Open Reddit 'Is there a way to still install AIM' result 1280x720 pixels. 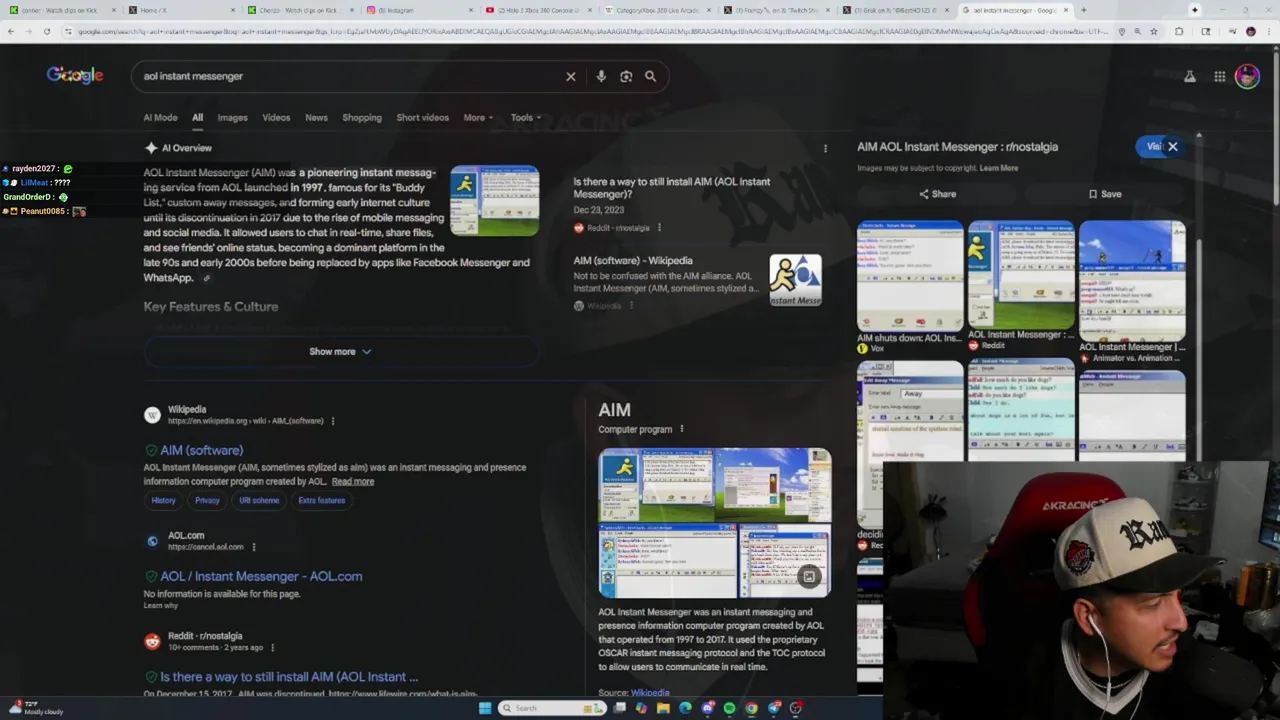(x=289, y=677)
